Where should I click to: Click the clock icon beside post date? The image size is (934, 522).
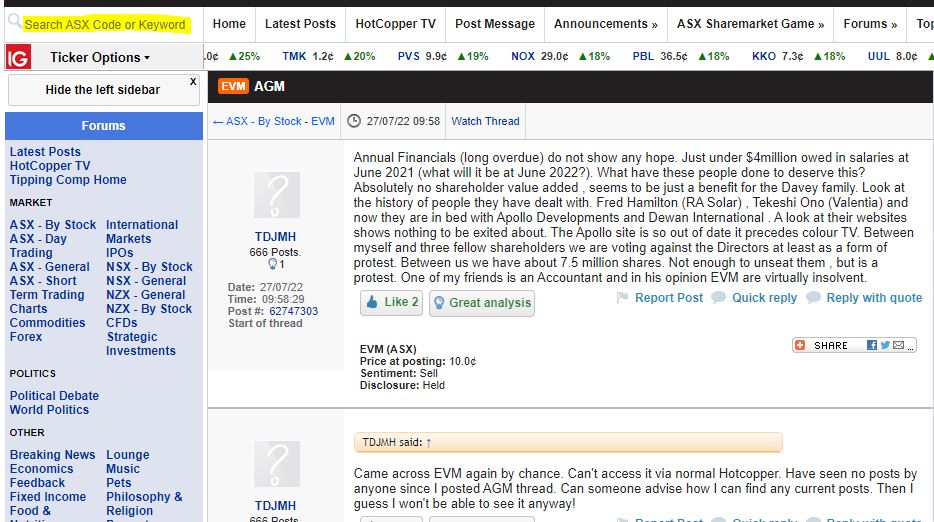[x=354, y=121]
